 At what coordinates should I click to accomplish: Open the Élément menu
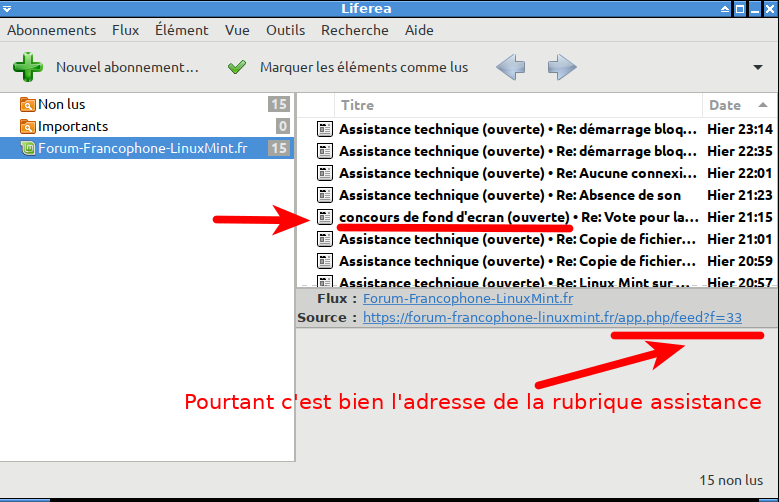click(x=182, y=30)
